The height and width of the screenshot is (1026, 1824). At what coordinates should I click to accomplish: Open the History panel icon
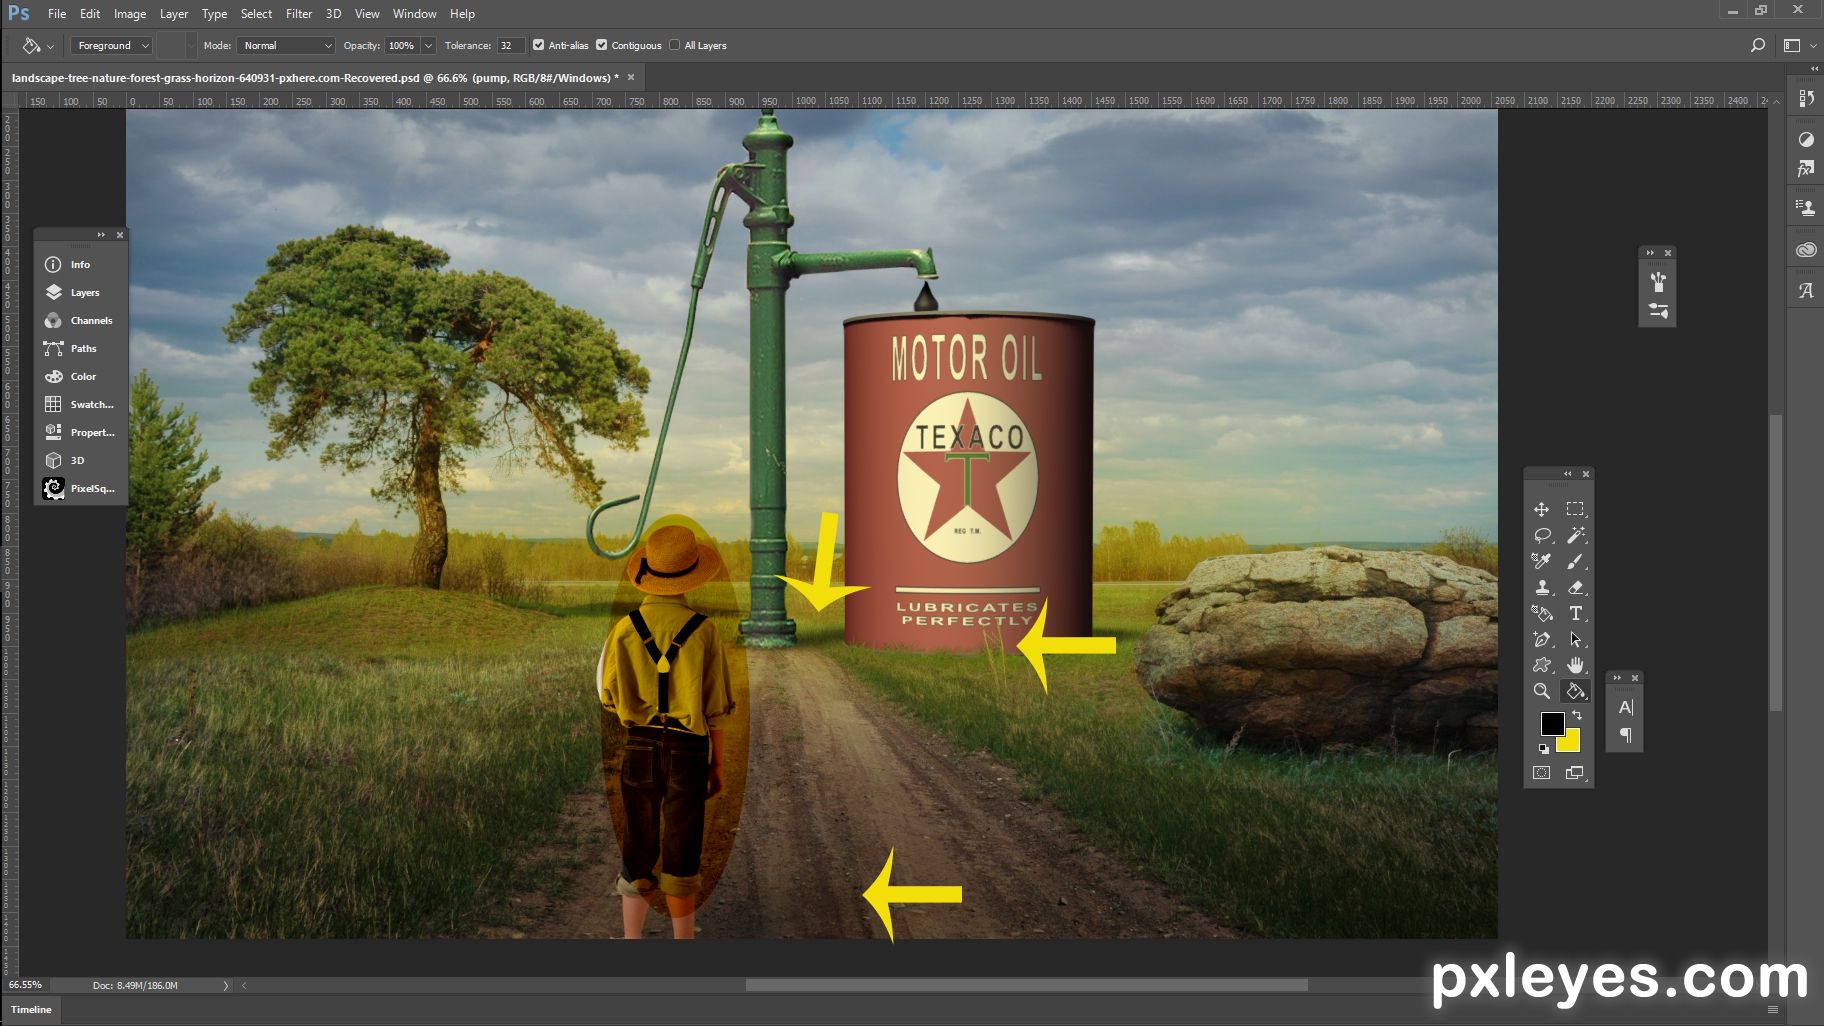click(x=1806, y=98)
